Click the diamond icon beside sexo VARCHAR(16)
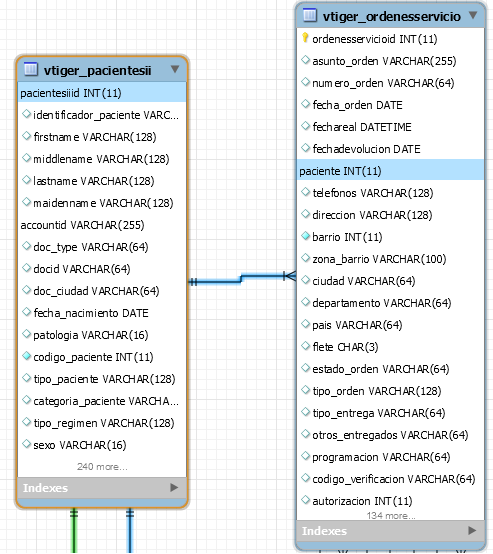 click(x=27, y=444)
